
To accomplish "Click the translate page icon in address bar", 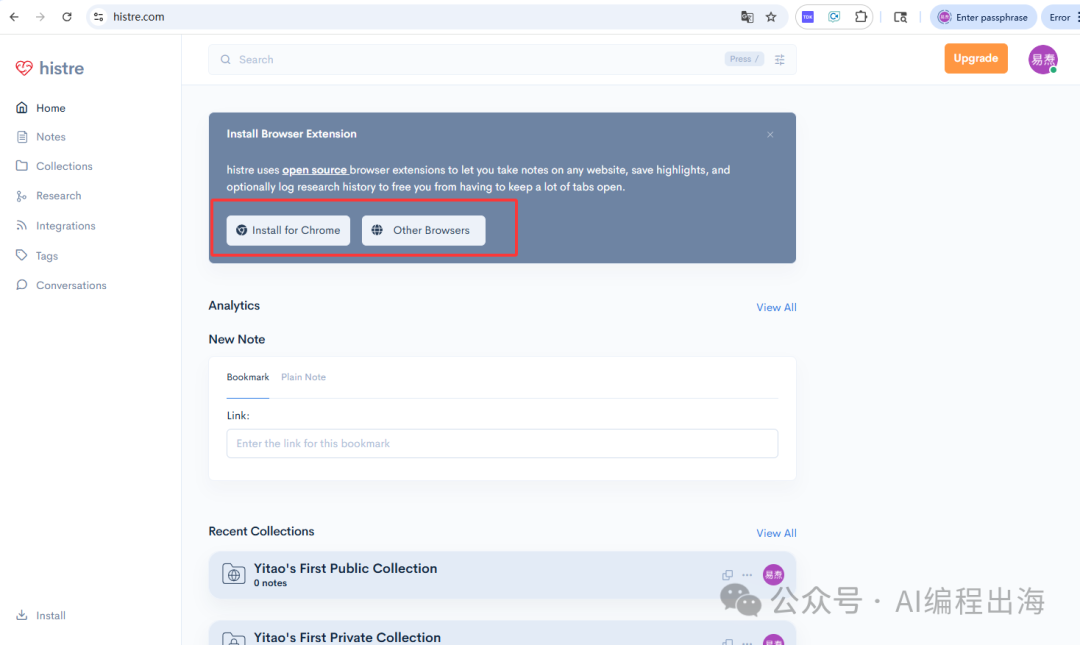I will coord(747,17).
